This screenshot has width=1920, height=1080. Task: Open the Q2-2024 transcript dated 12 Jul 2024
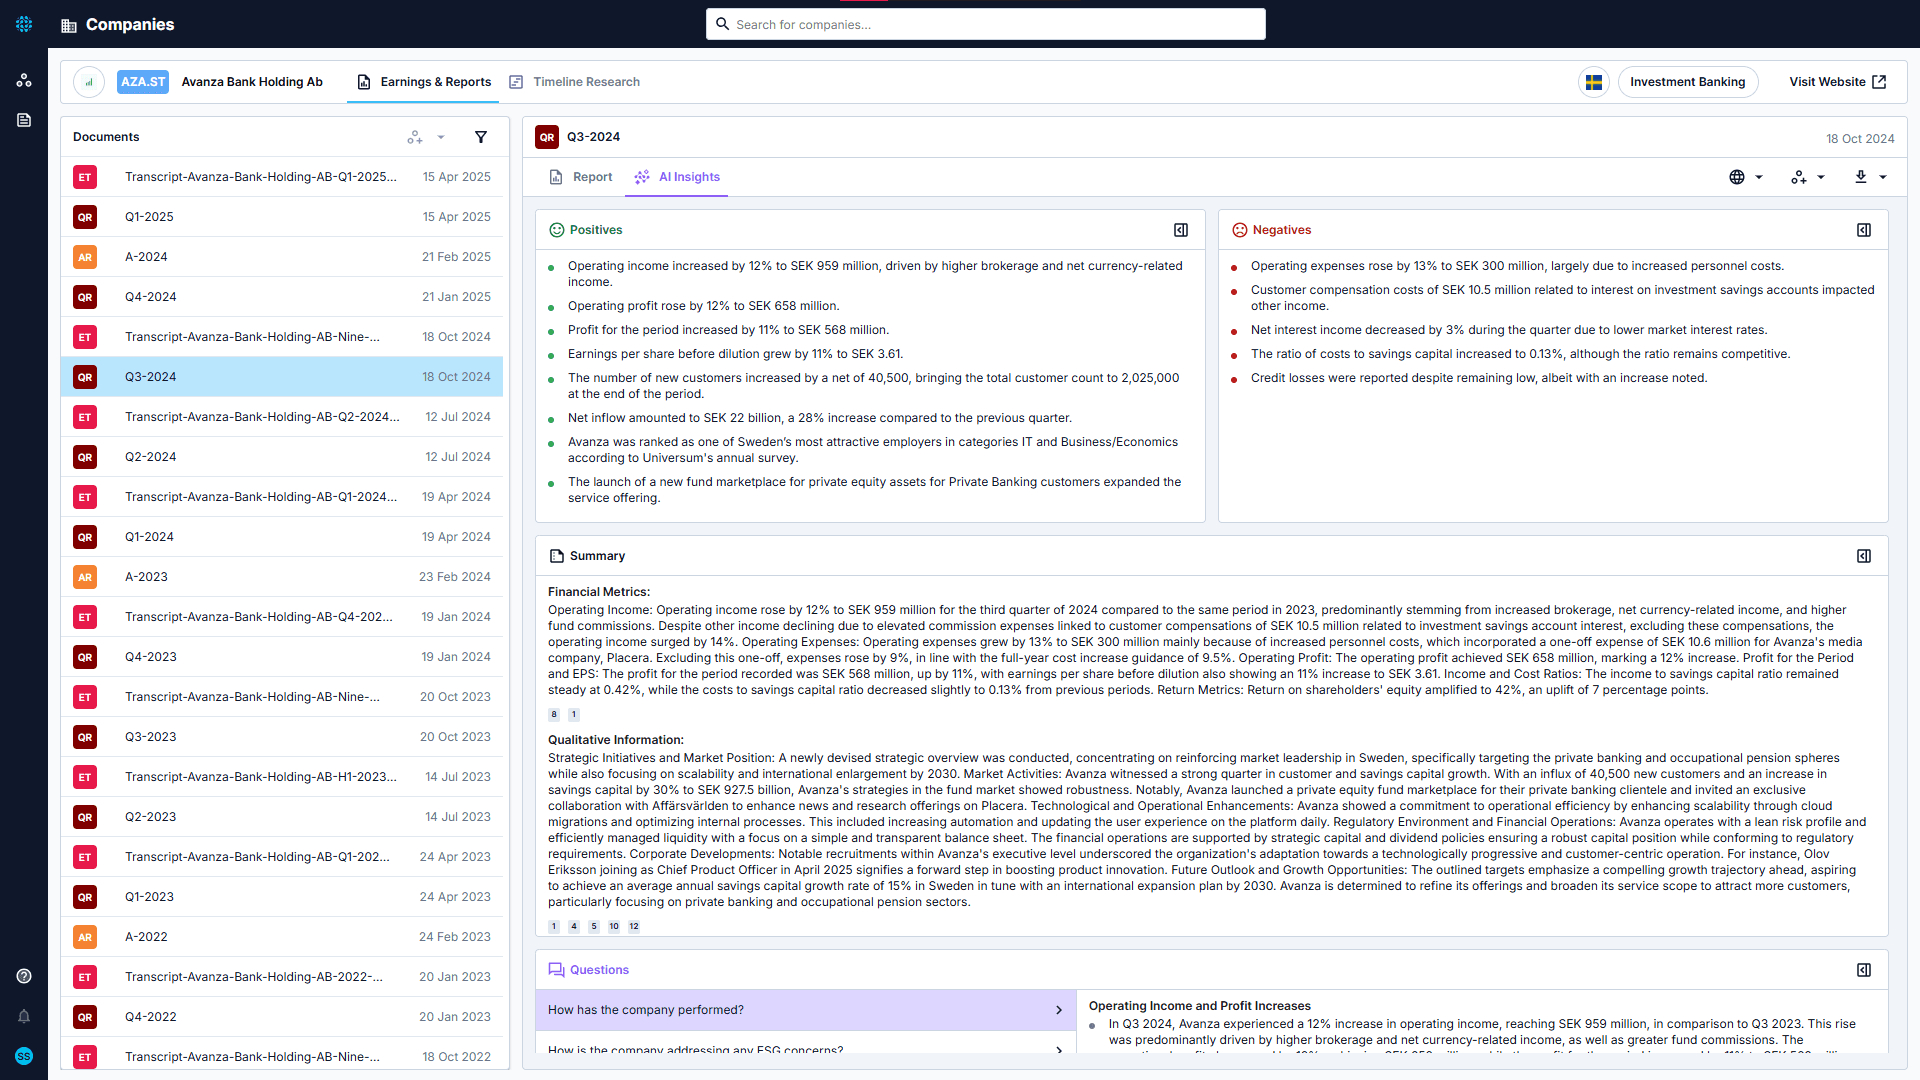[282, 417]
